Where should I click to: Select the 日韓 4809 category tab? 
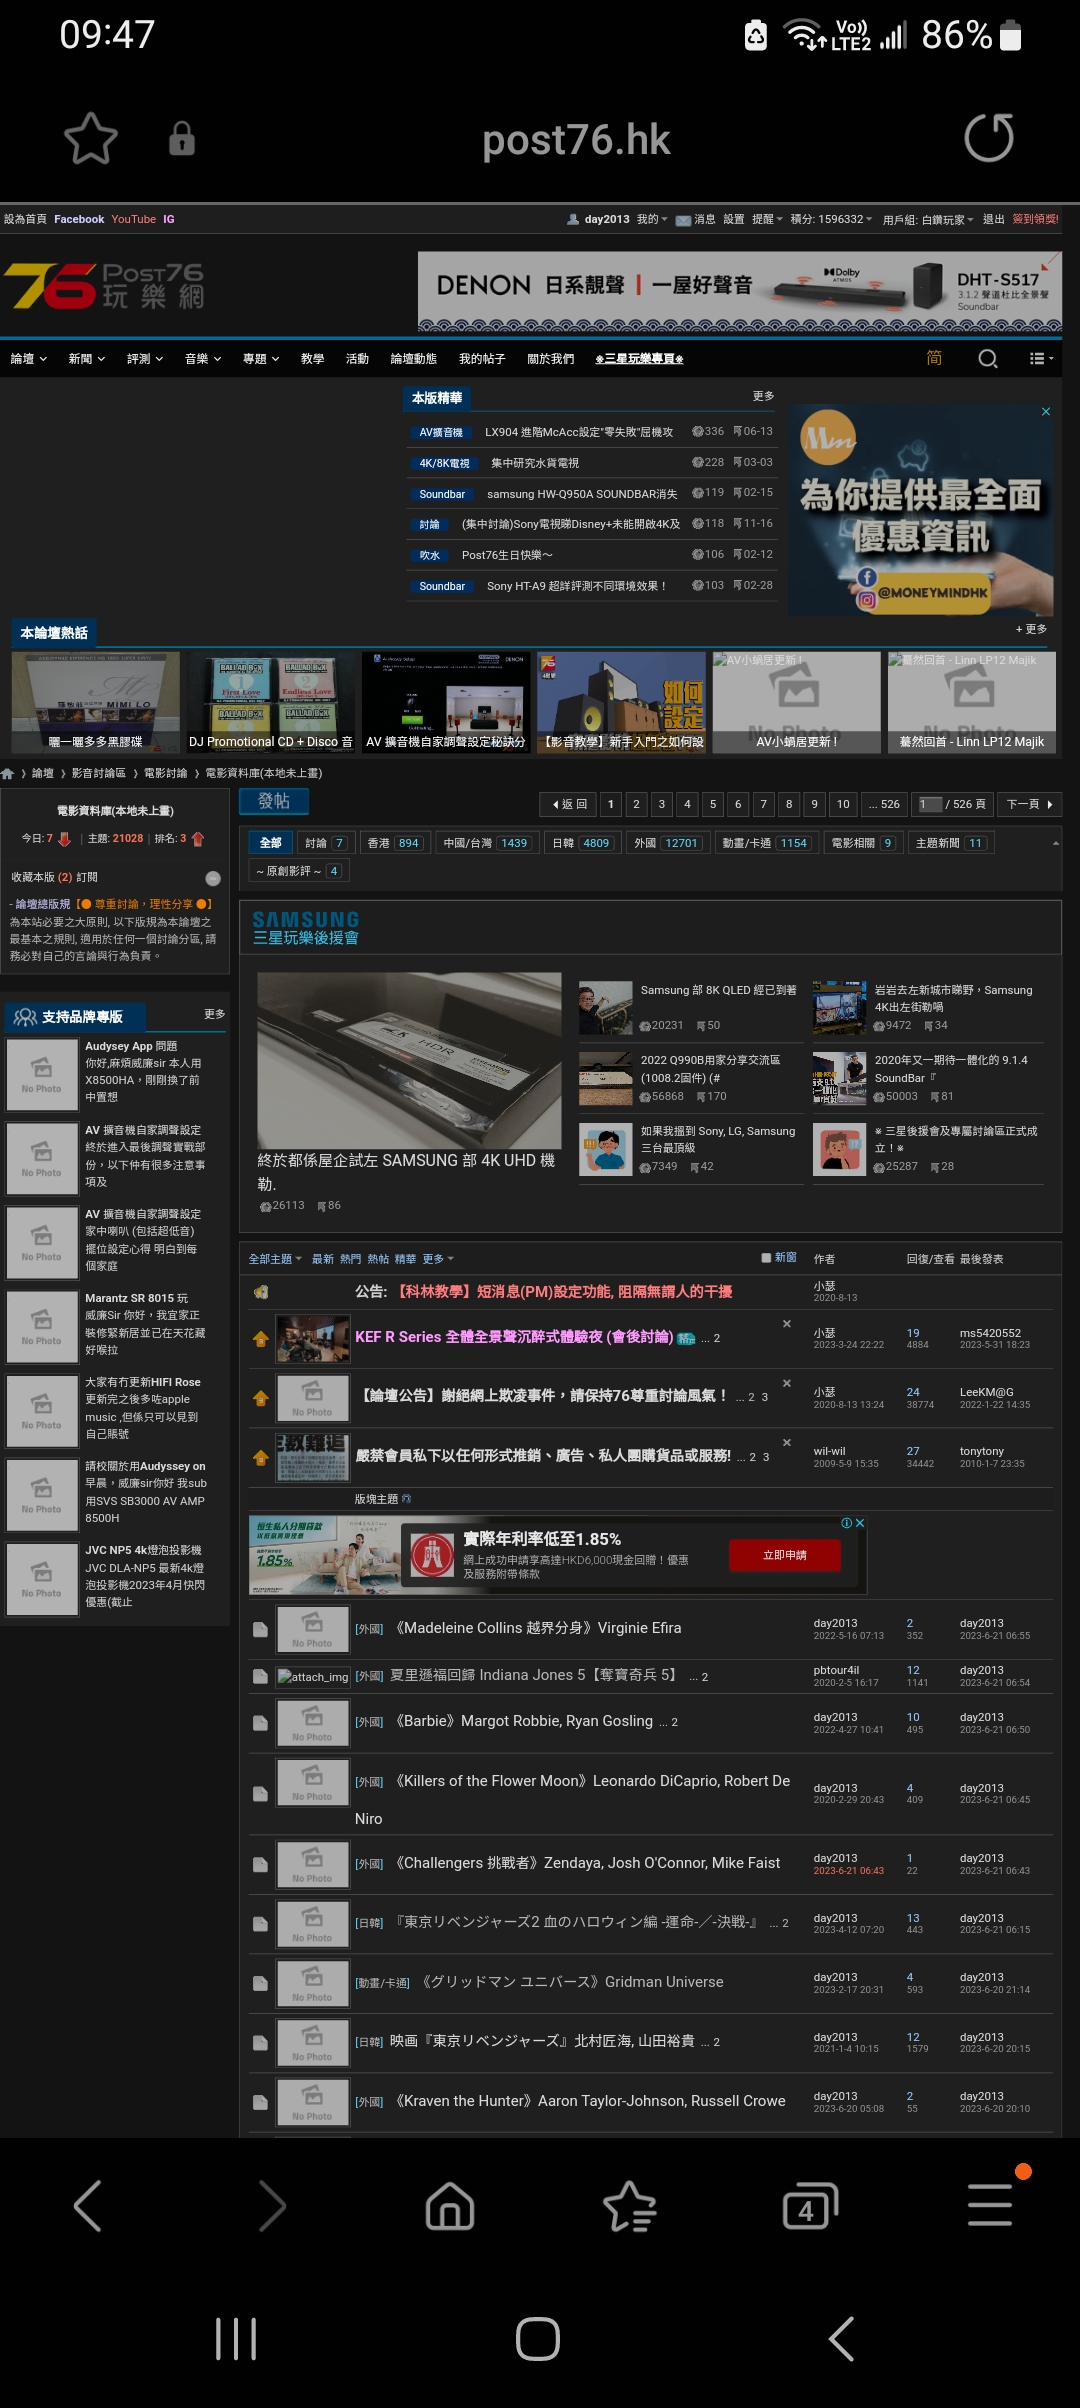(x=581, y=843)
